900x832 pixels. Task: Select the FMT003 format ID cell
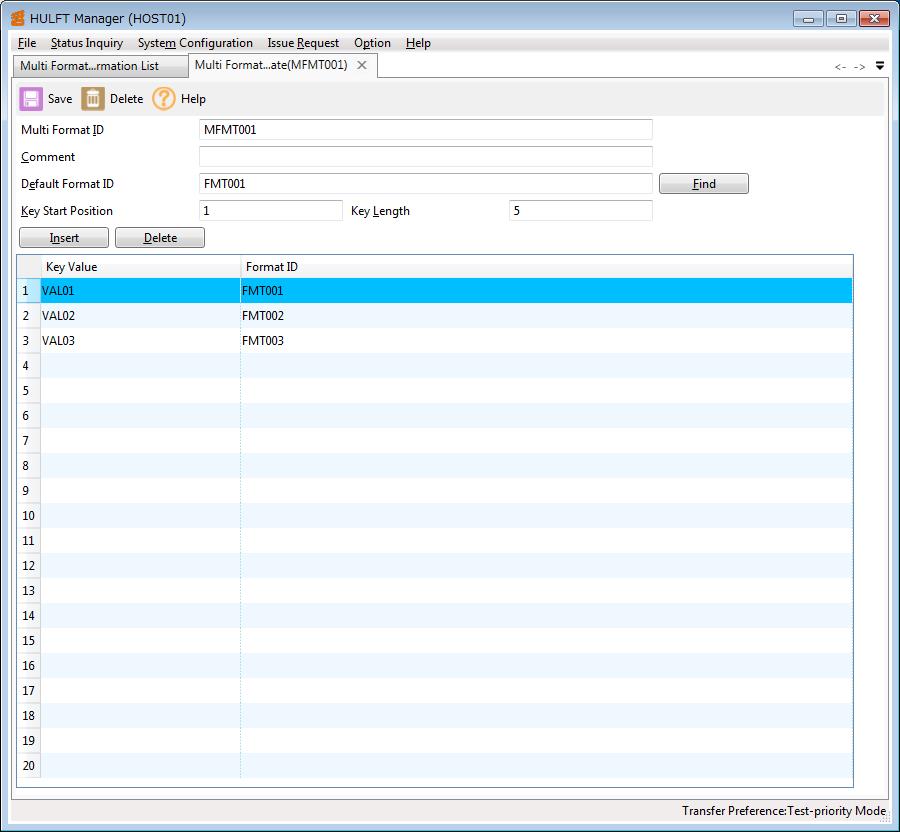(x=546, y=340)
